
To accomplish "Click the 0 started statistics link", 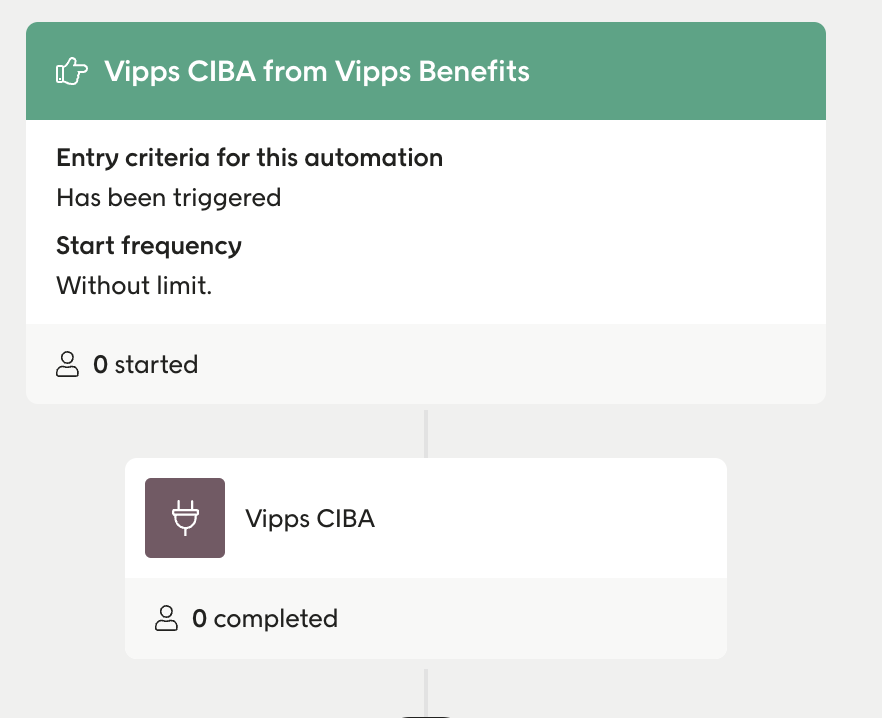I will 145,364.
